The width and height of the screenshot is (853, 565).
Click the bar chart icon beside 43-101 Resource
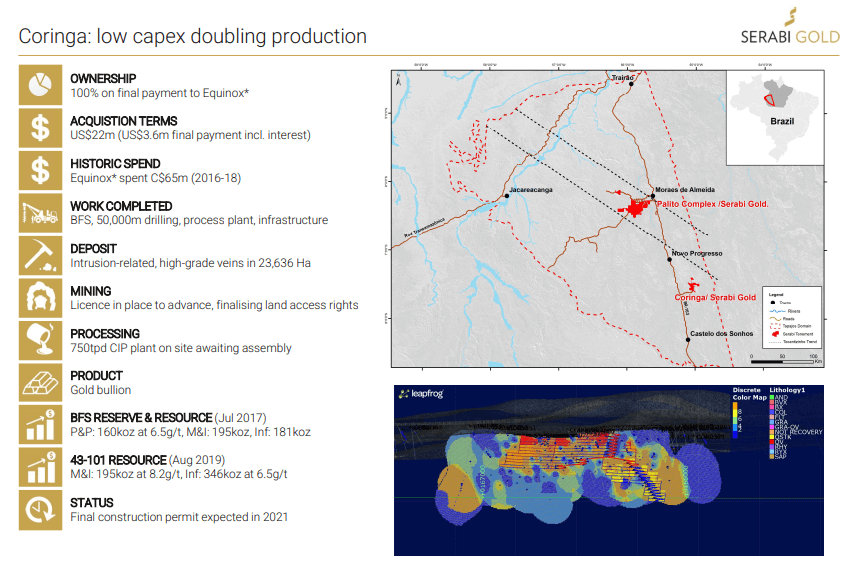tap(40, 467)
